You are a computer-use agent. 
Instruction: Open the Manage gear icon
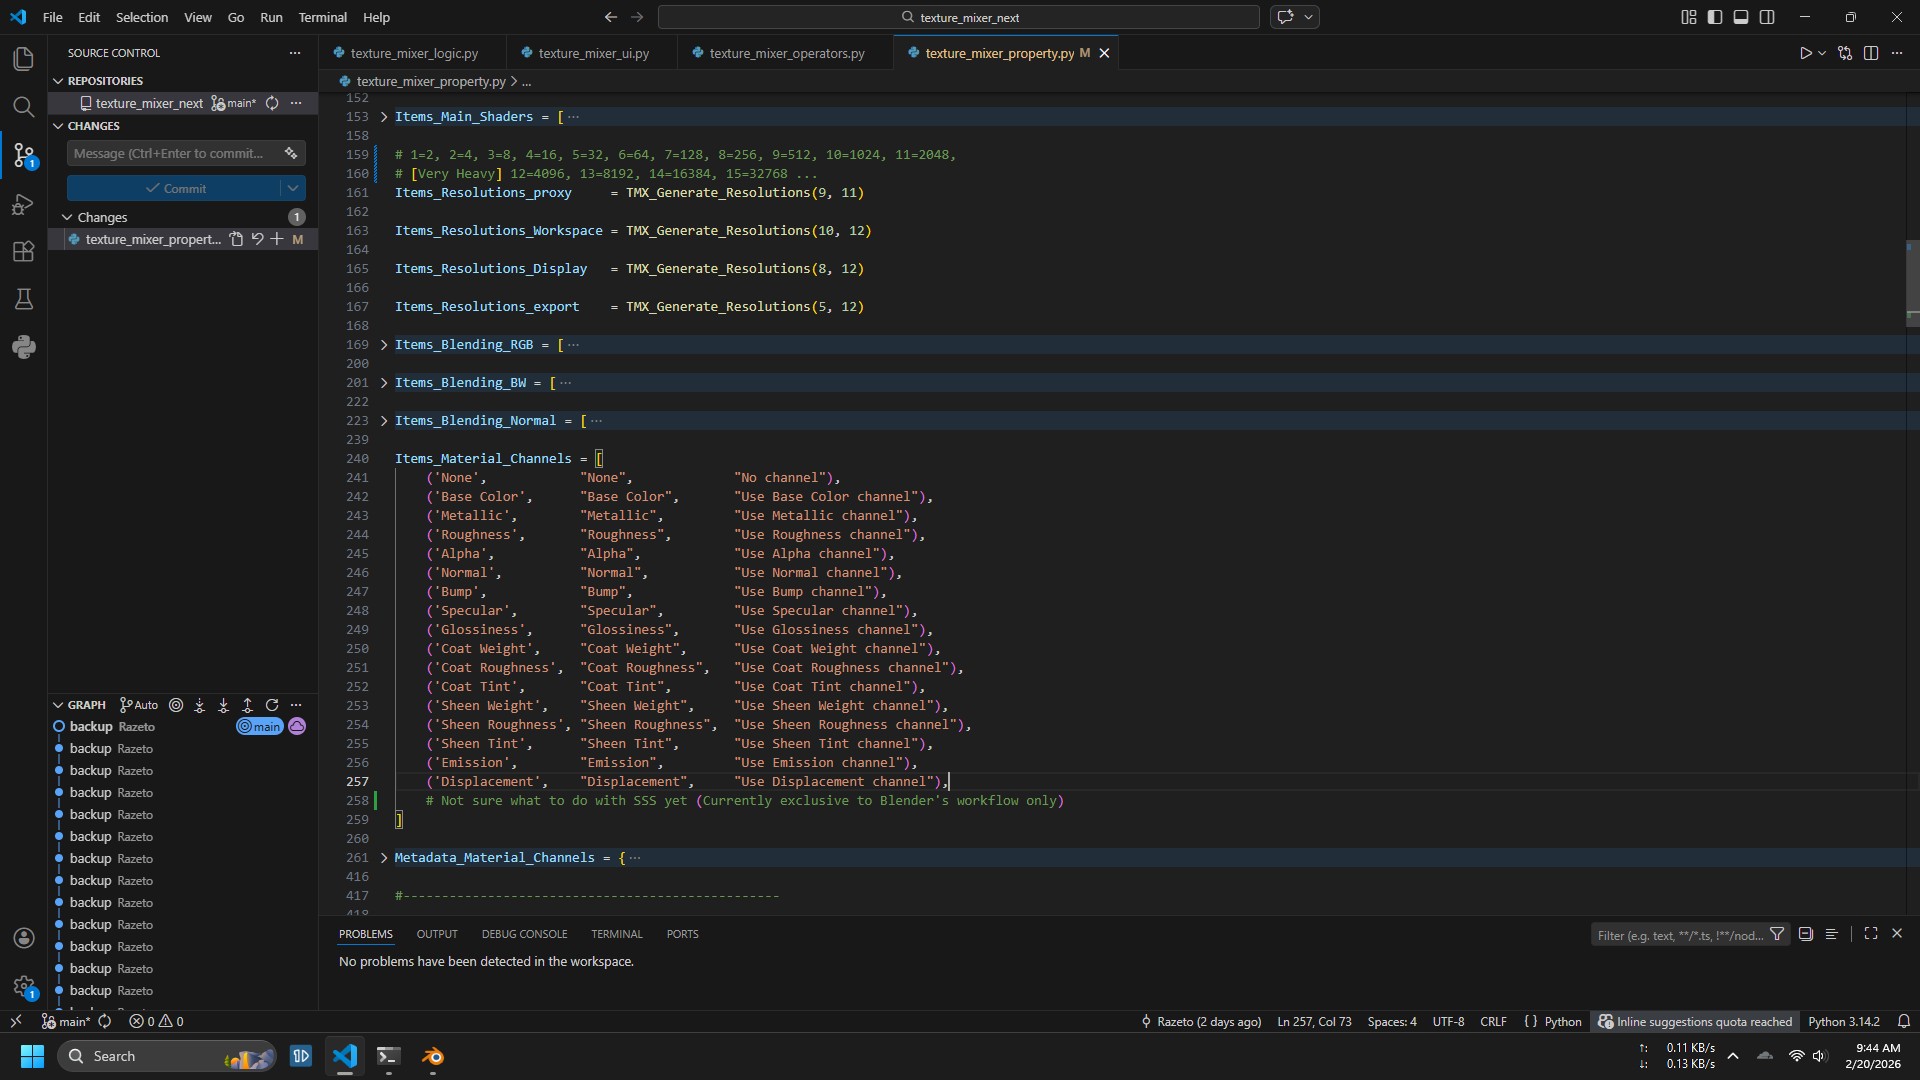pos(23,986)
